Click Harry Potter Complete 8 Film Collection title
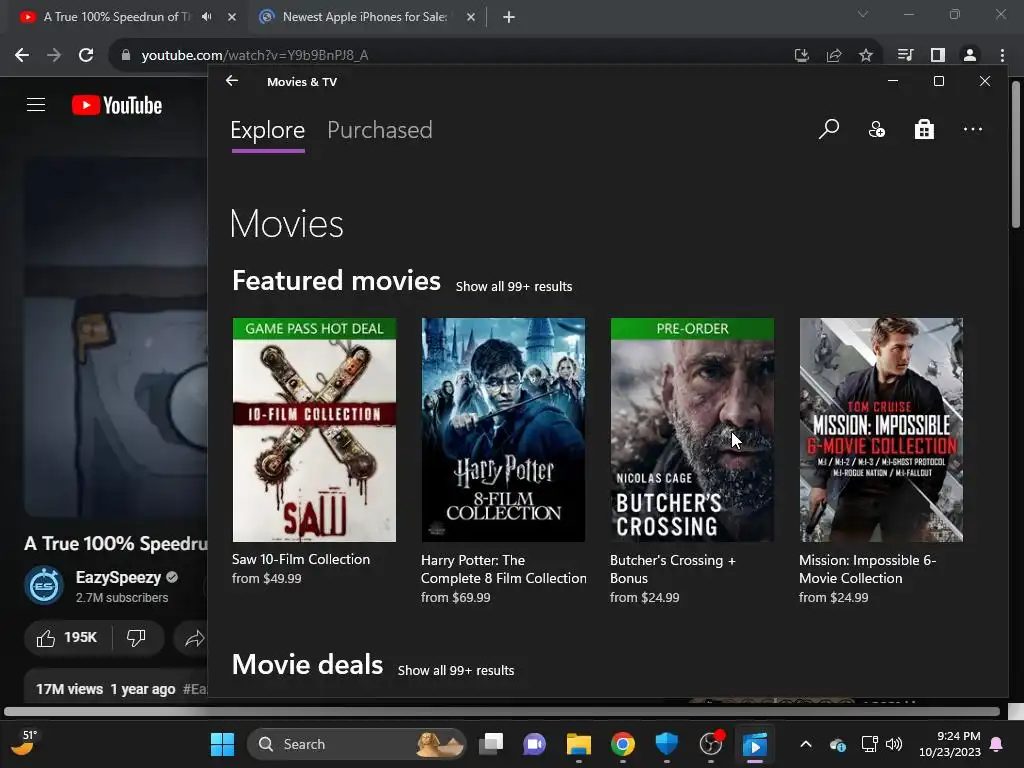Viewport: 1024px width, 768px height. click(504, 569)
